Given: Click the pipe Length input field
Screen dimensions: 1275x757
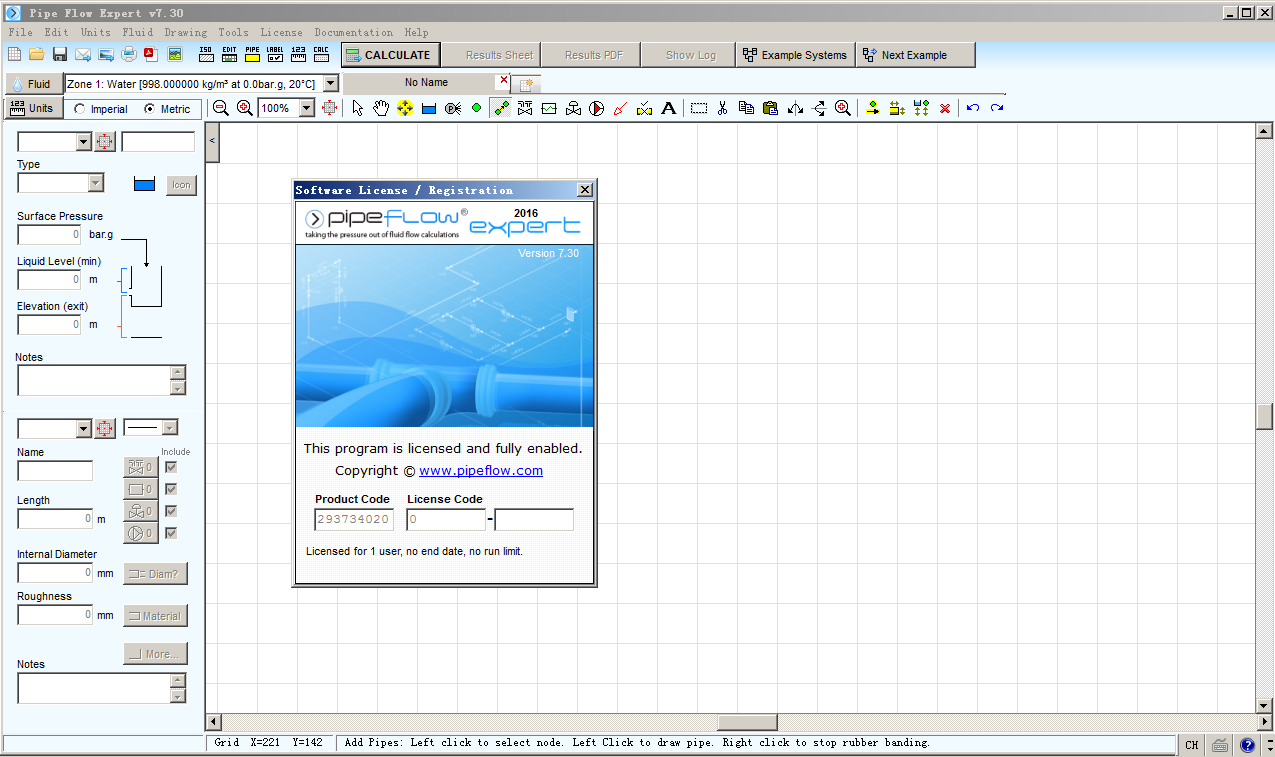Looking at the screenshot, I should pos(55,519).
